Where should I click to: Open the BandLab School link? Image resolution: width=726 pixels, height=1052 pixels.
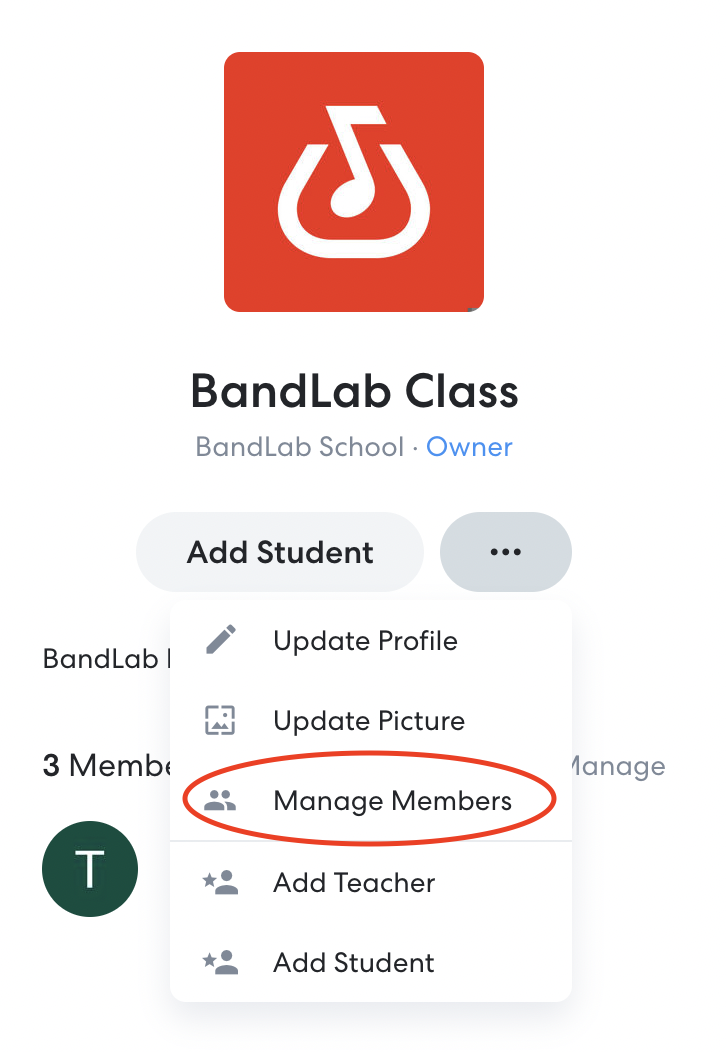point(300,447)
